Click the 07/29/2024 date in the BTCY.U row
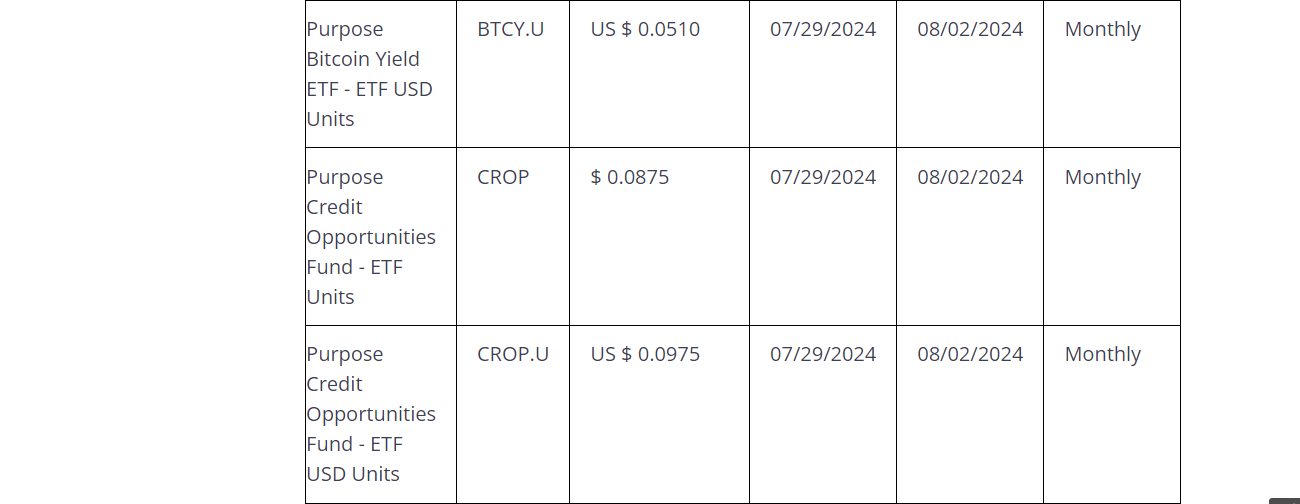This screenshot has height=504, width=1300. click(x=822, y=29)
